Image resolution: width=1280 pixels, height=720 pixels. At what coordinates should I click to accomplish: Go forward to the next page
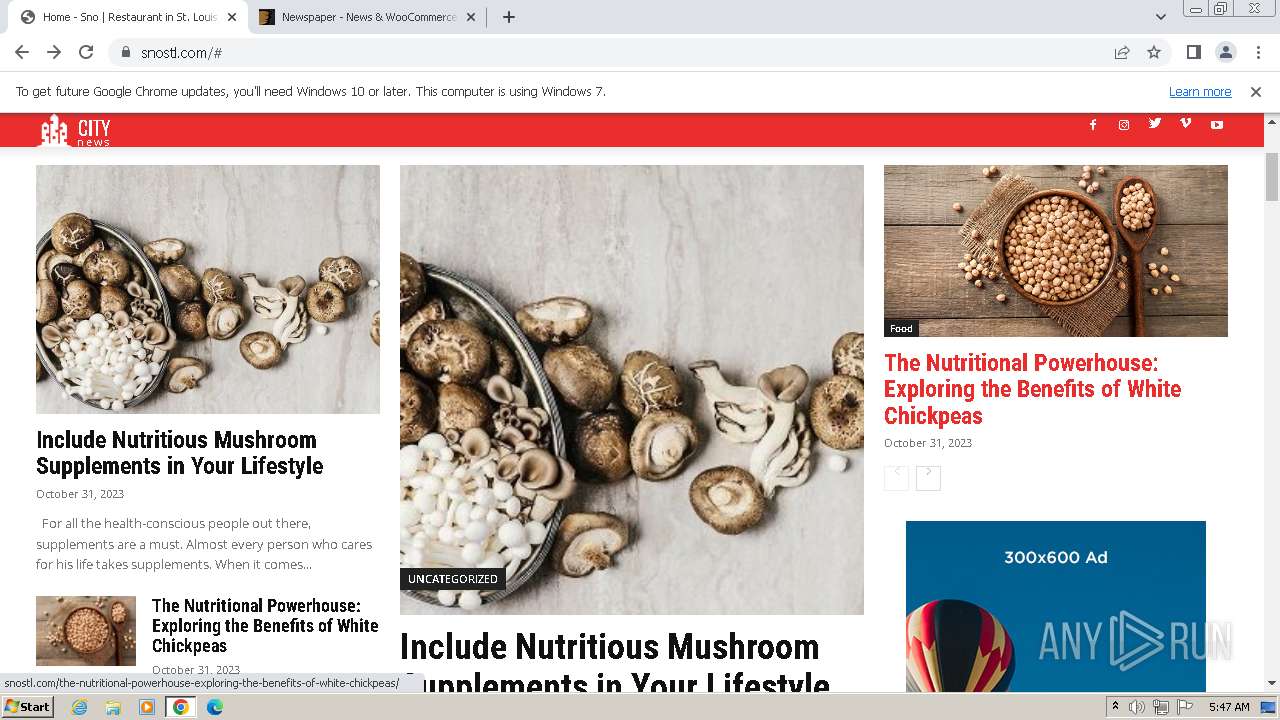tap(54, 52)
